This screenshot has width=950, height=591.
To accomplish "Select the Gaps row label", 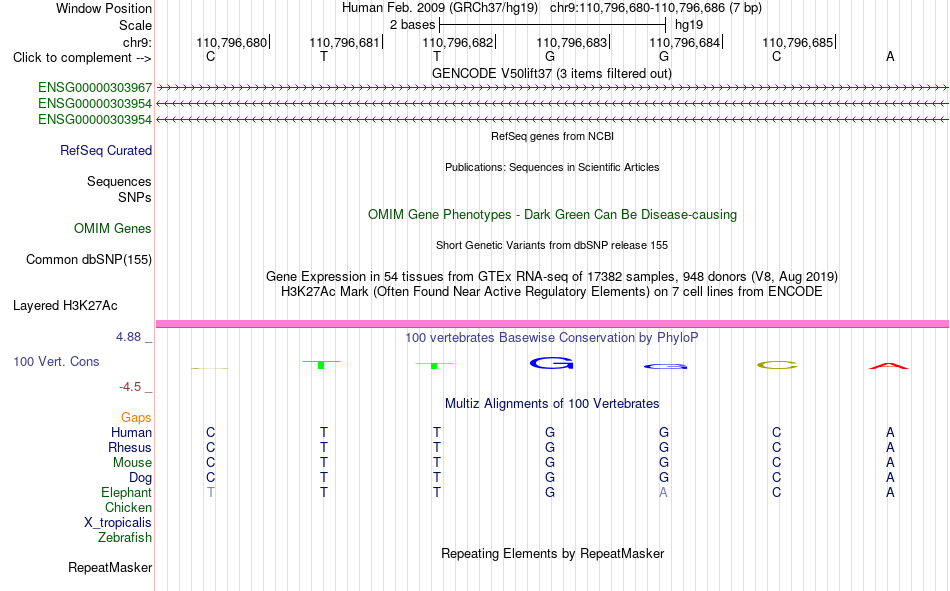I will tap(136, 417).
